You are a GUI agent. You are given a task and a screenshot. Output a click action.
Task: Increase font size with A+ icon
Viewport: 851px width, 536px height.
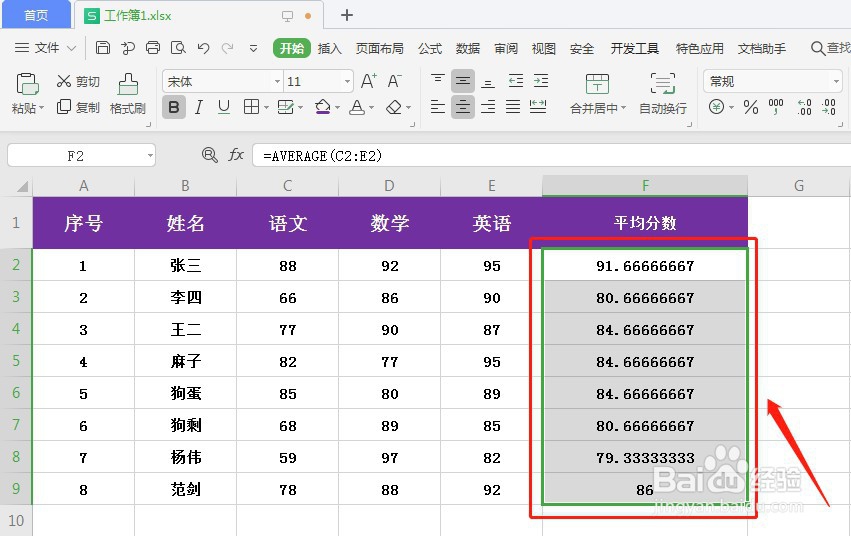coord(369,81)
